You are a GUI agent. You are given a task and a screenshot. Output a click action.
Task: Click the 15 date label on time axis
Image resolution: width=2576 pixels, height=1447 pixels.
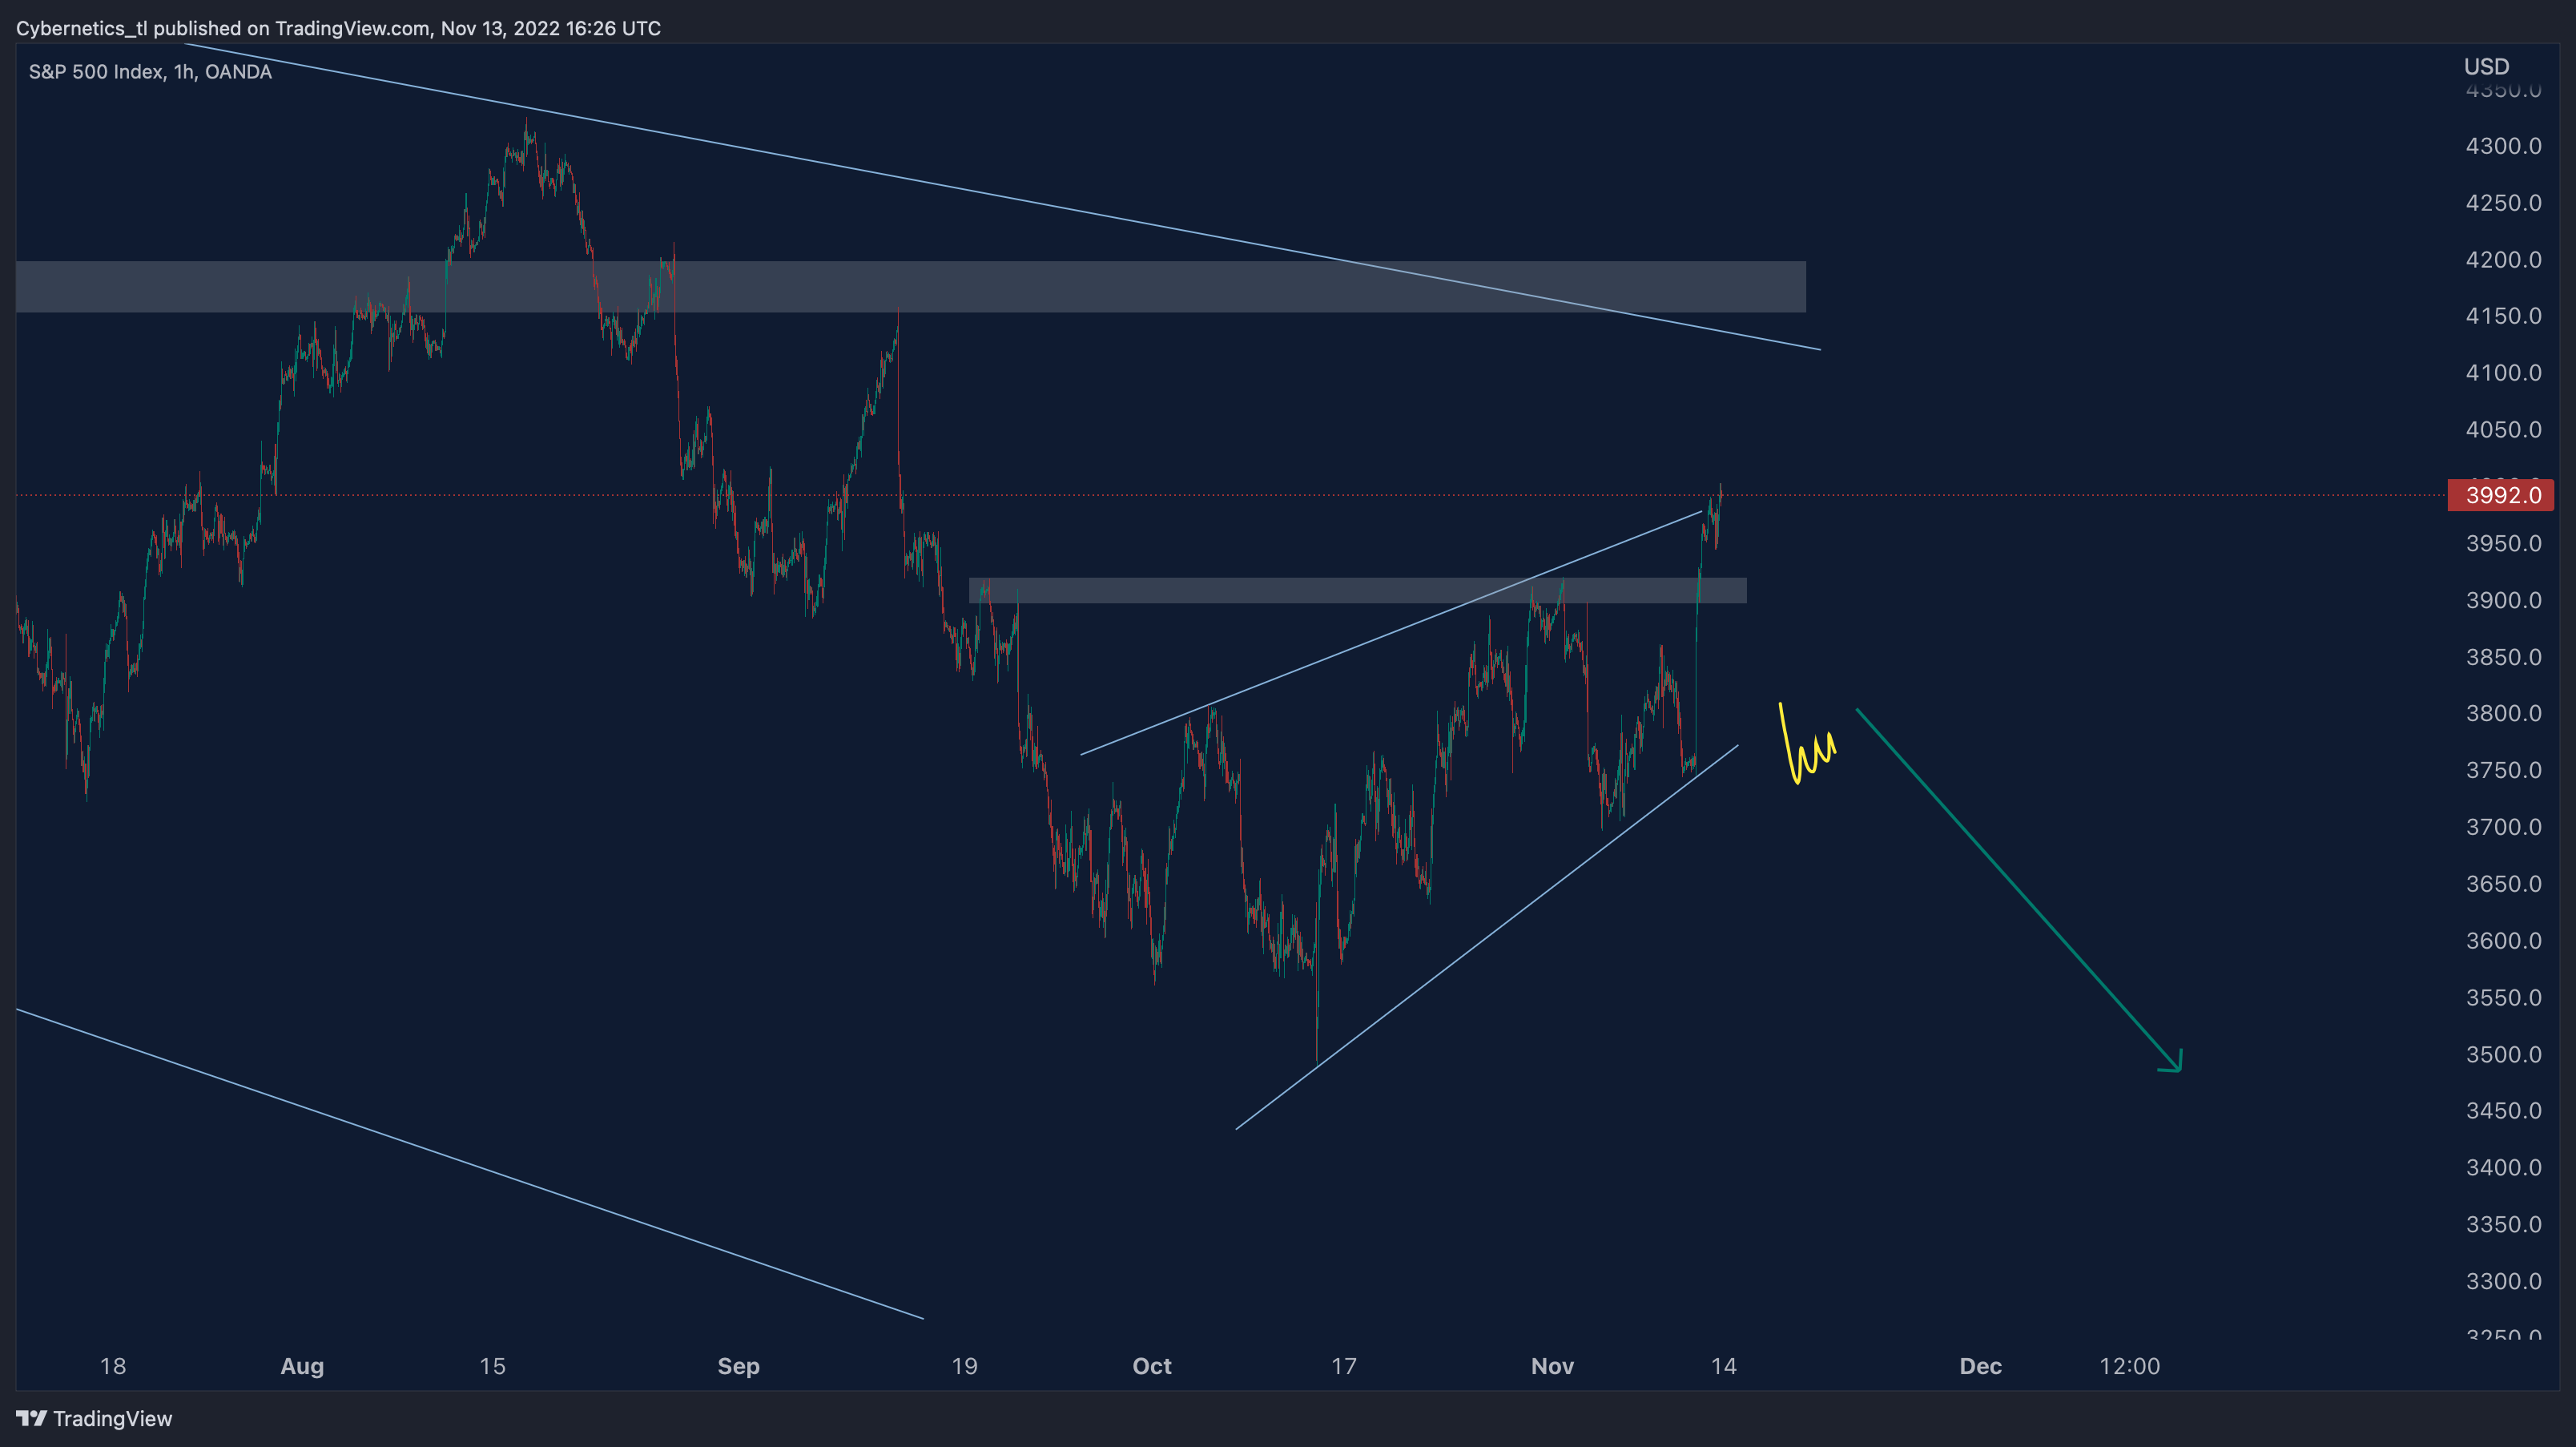tap(492, 1367)
